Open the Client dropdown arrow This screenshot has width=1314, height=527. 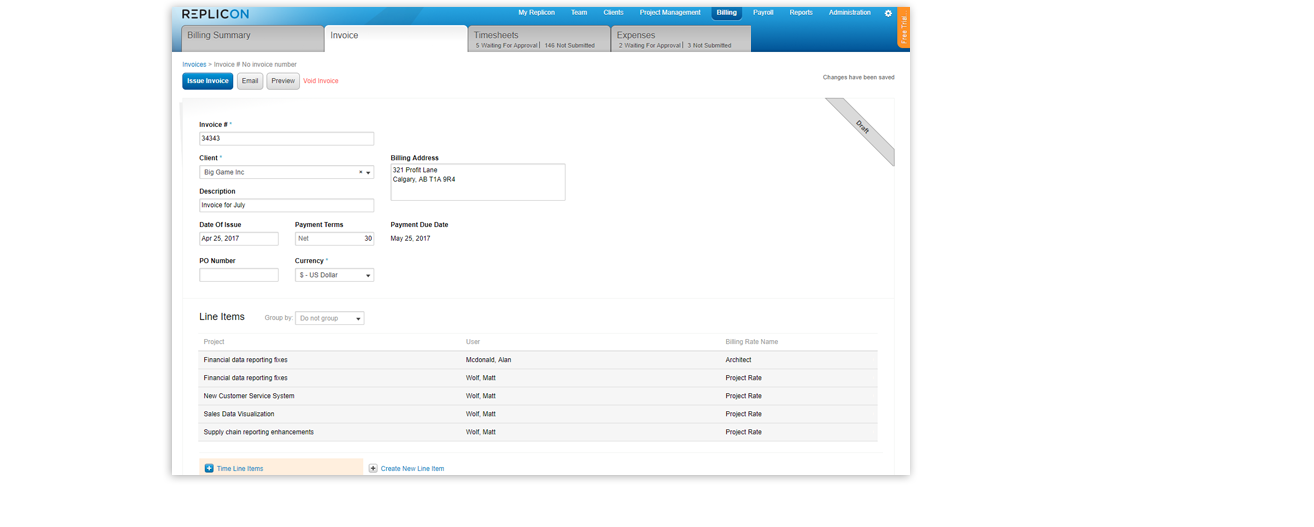368,173
